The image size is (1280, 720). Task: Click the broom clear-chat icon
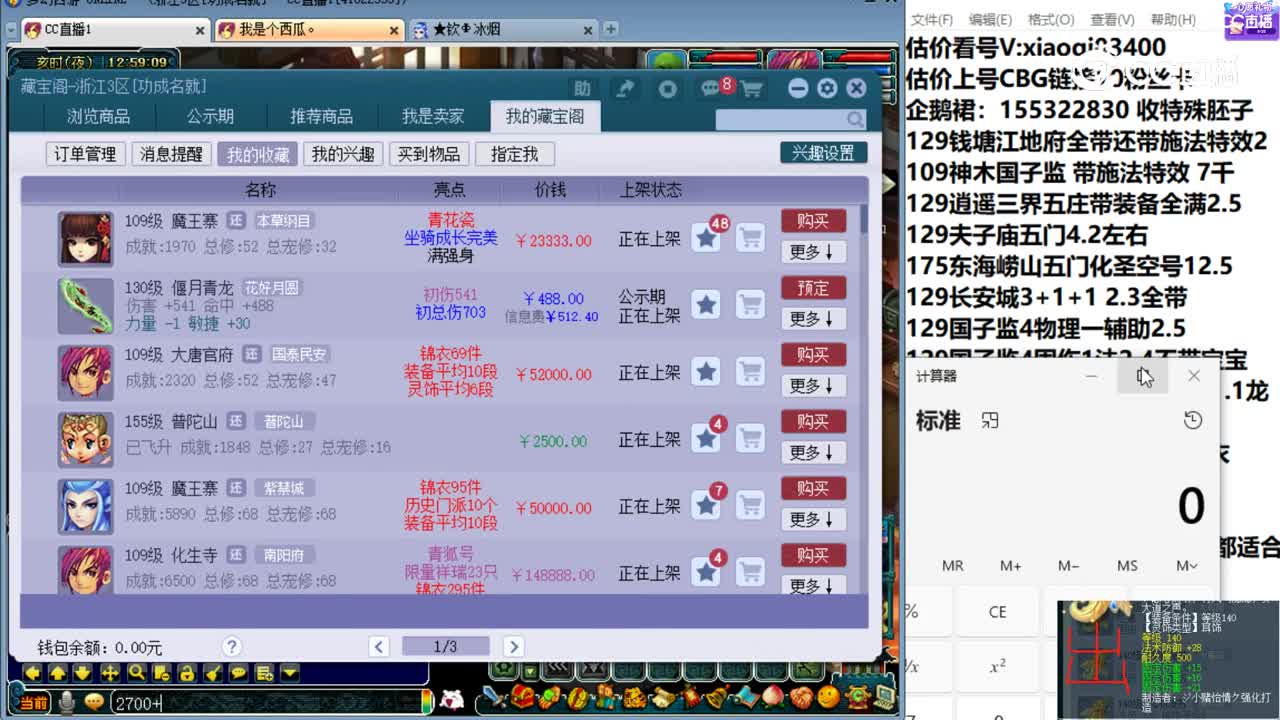coord(213,672)
